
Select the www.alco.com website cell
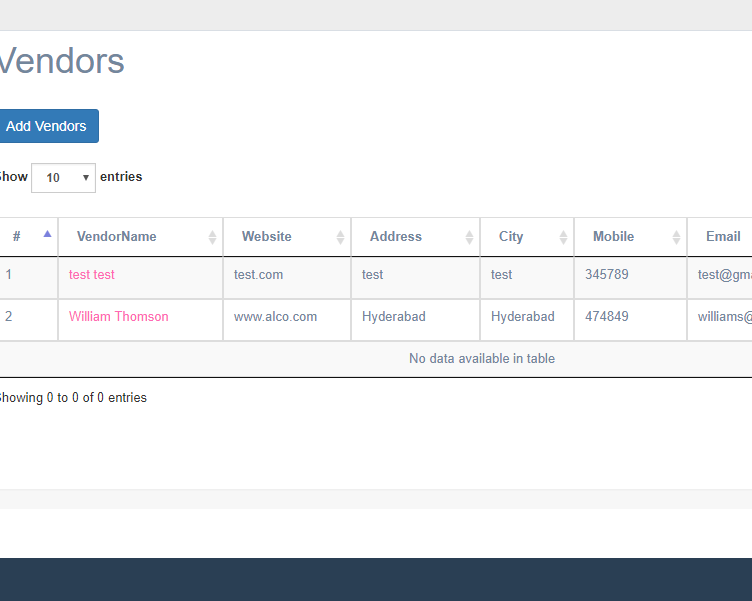pyautogui.click(x=287, y=320)
